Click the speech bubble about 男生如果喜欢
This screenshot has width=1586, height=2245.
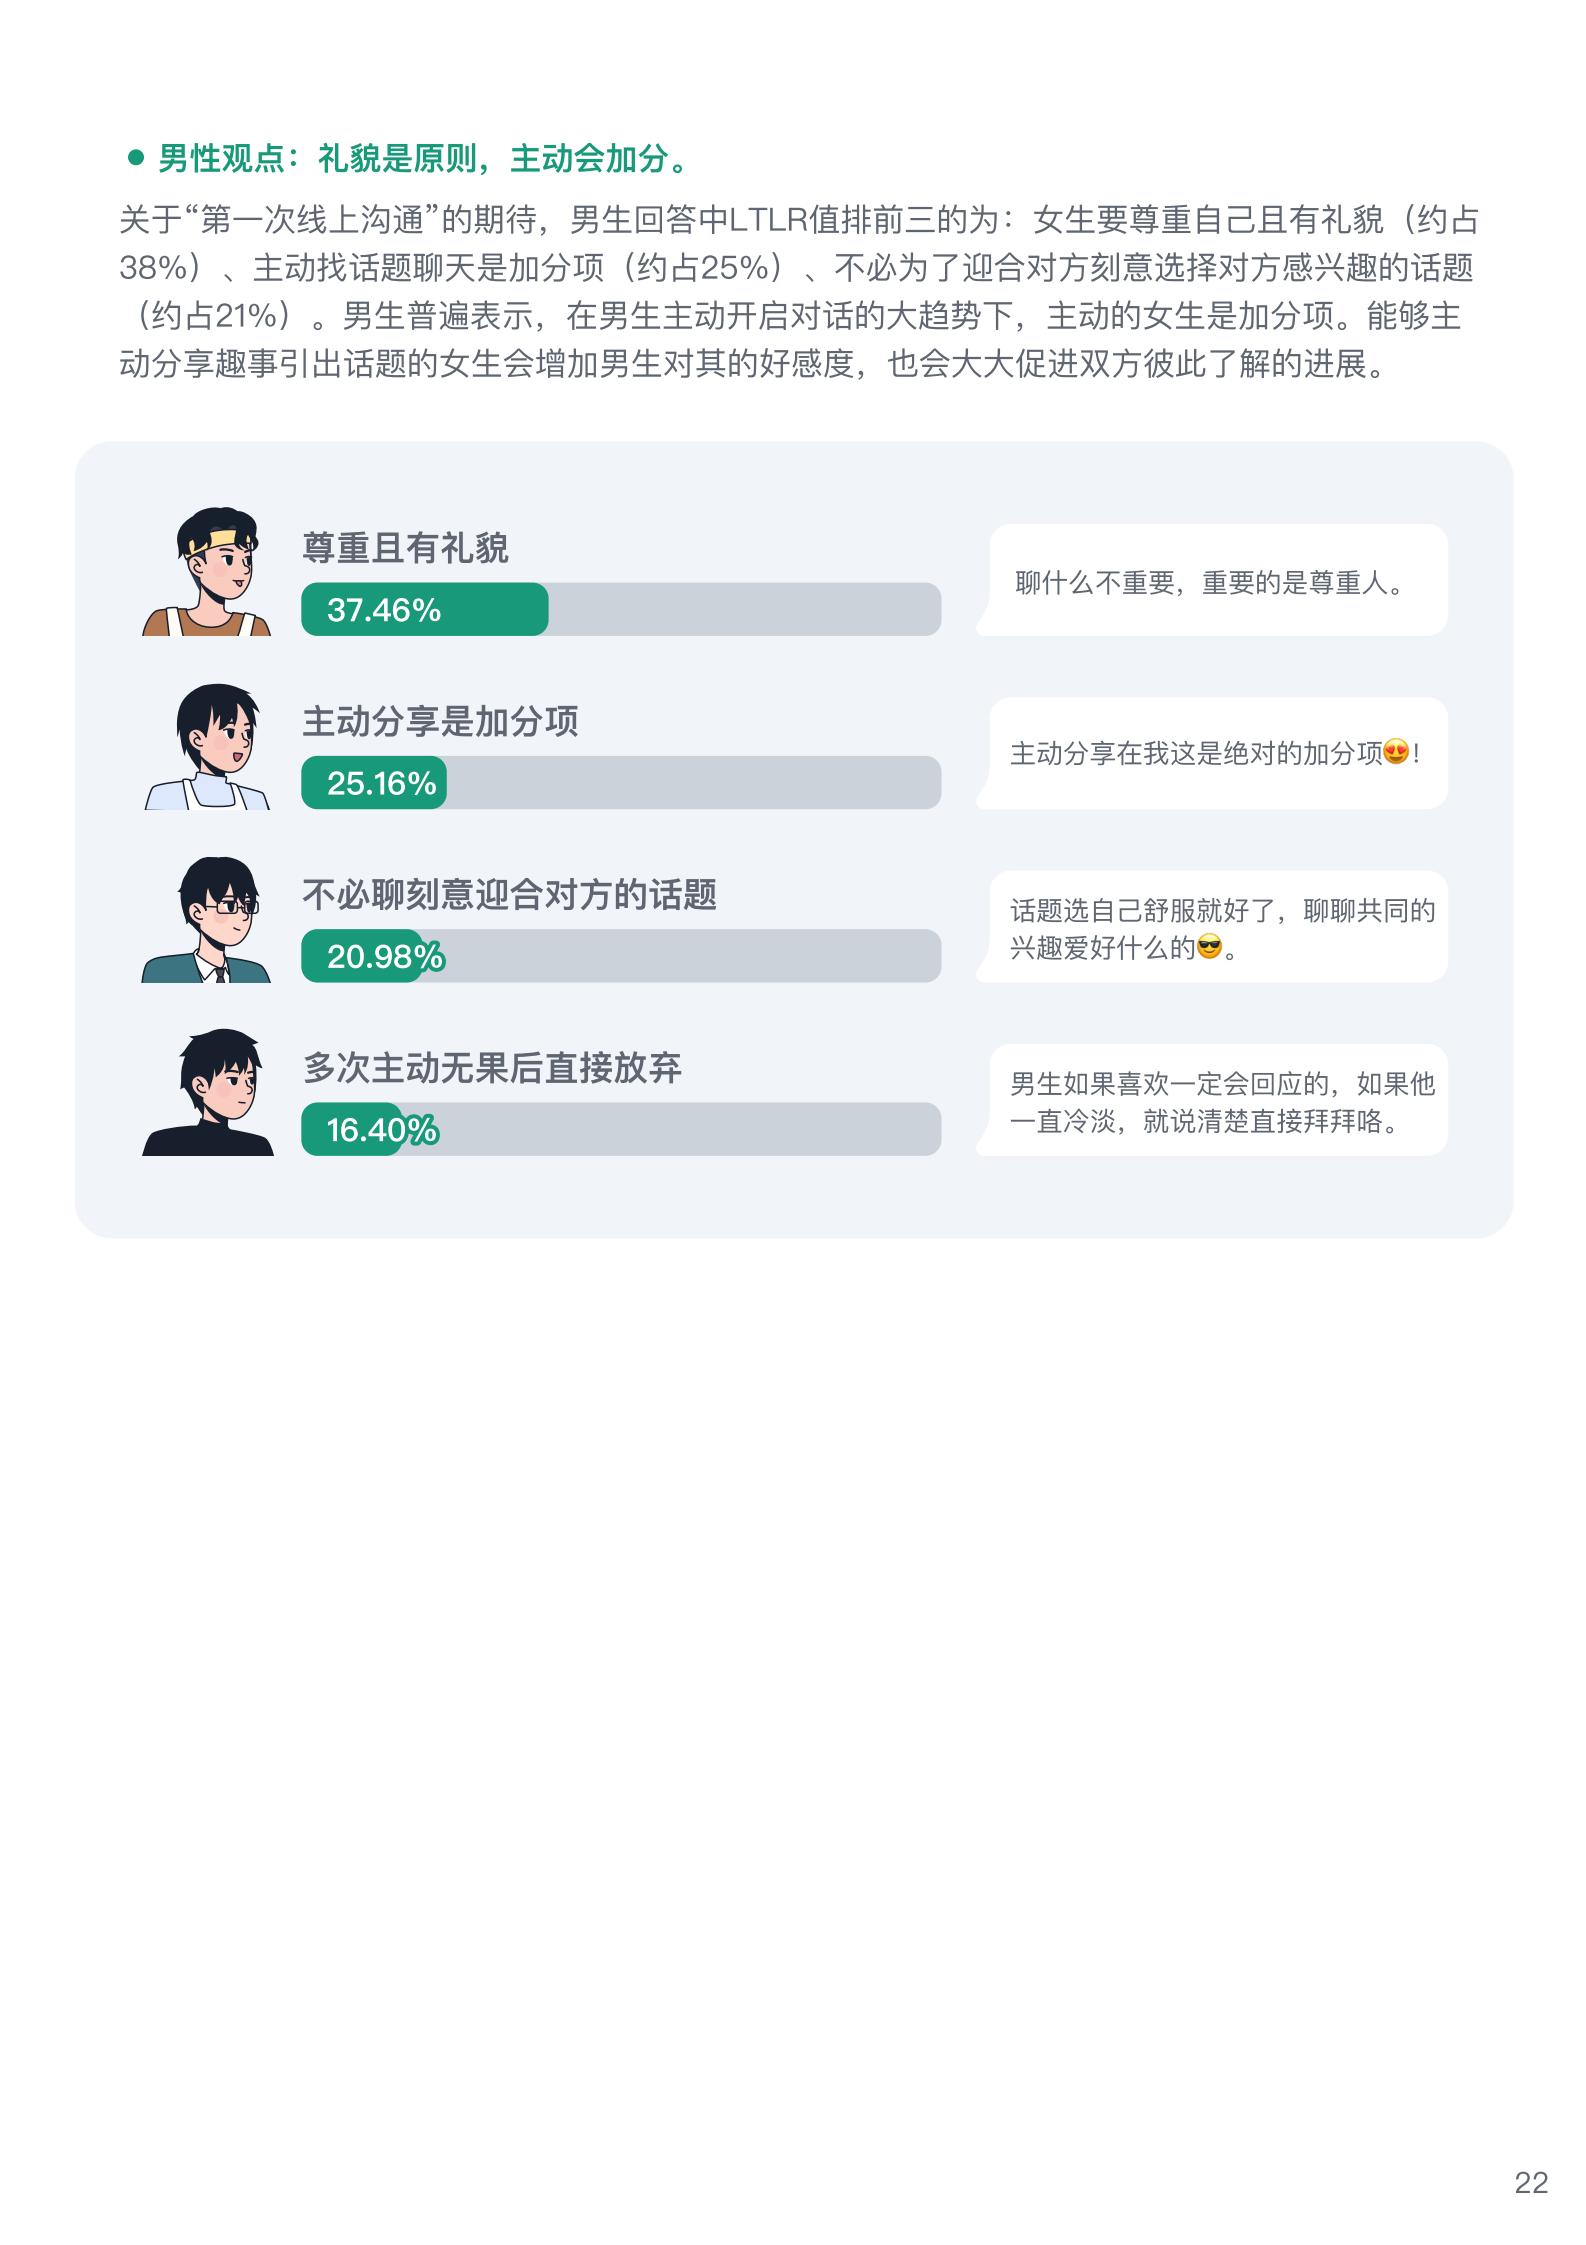(x=1212, y=1100)
